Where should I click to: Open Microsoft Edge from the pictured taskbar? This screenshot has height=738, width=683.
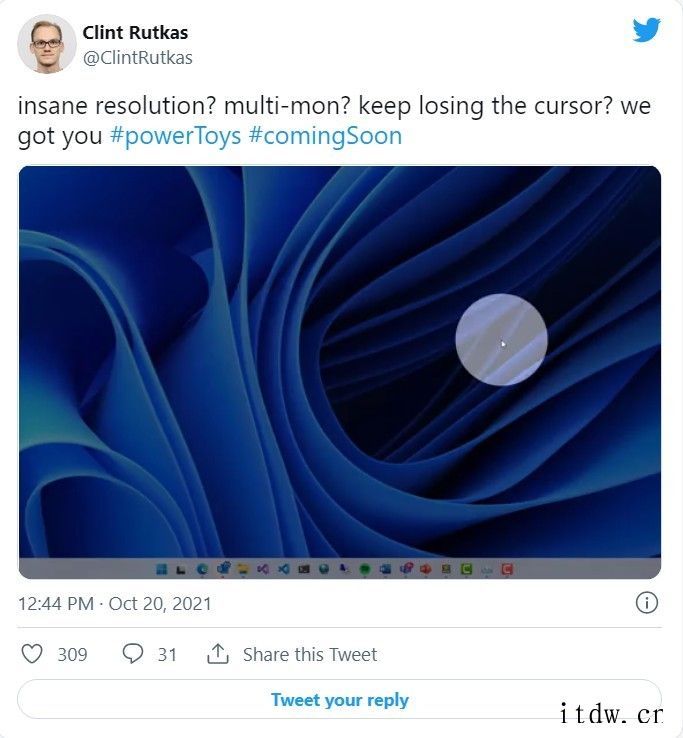202,569
